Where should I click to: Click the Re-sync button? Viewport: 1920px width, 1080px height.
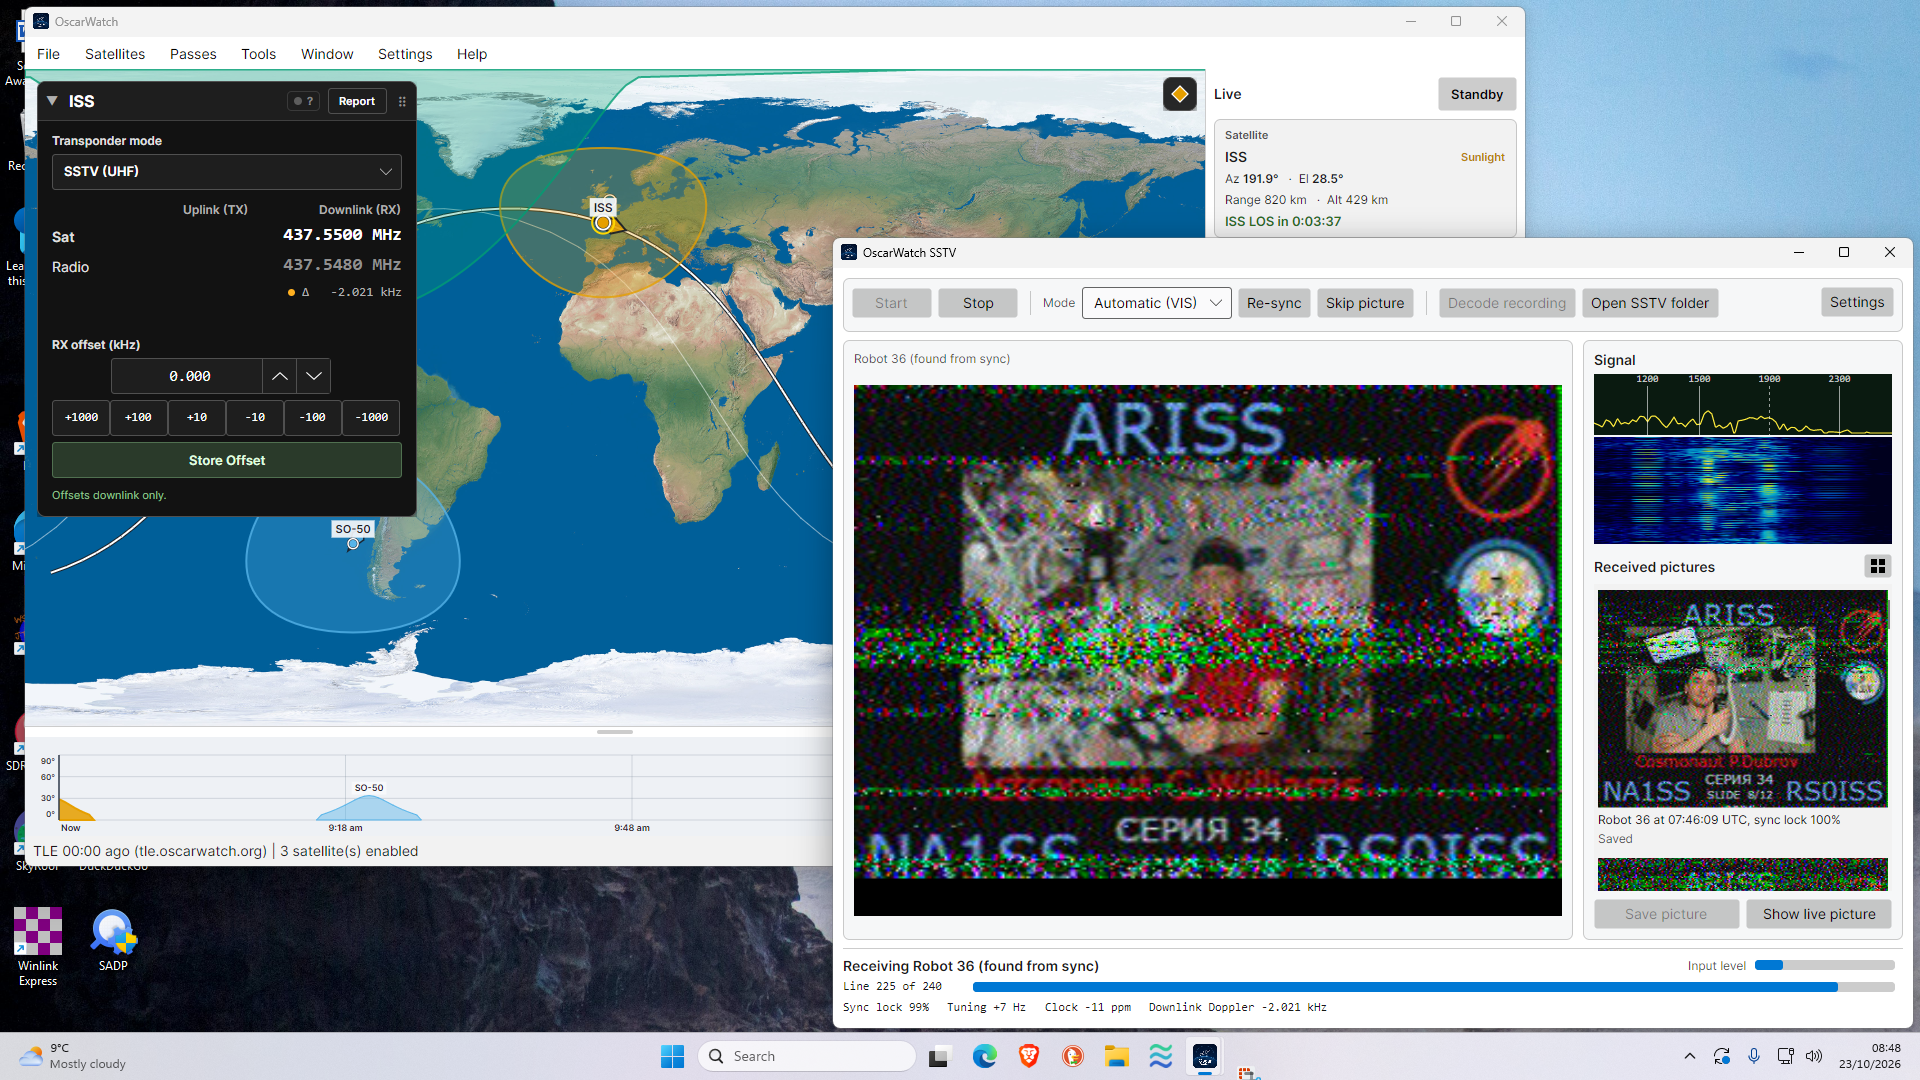coord(1274,303)
